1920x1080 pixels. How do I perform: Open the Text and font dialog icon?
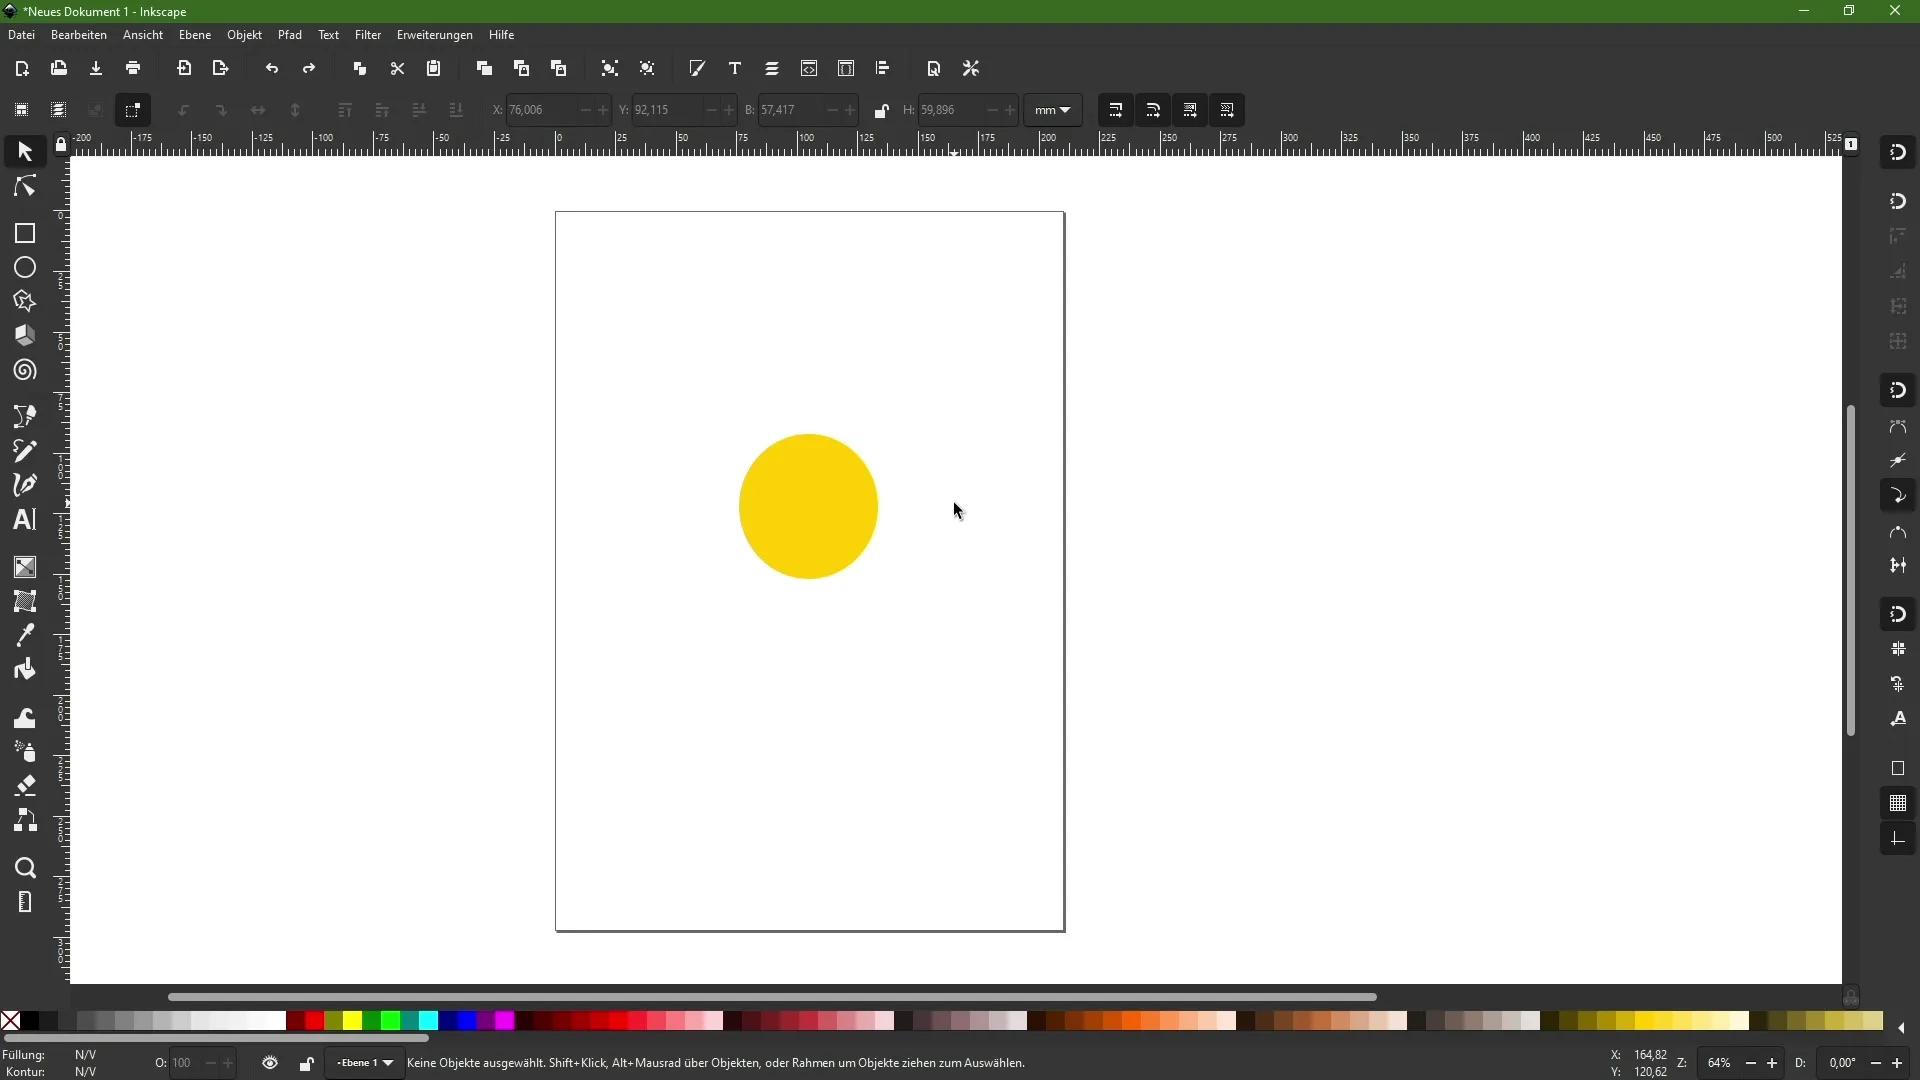click(735, 68)
